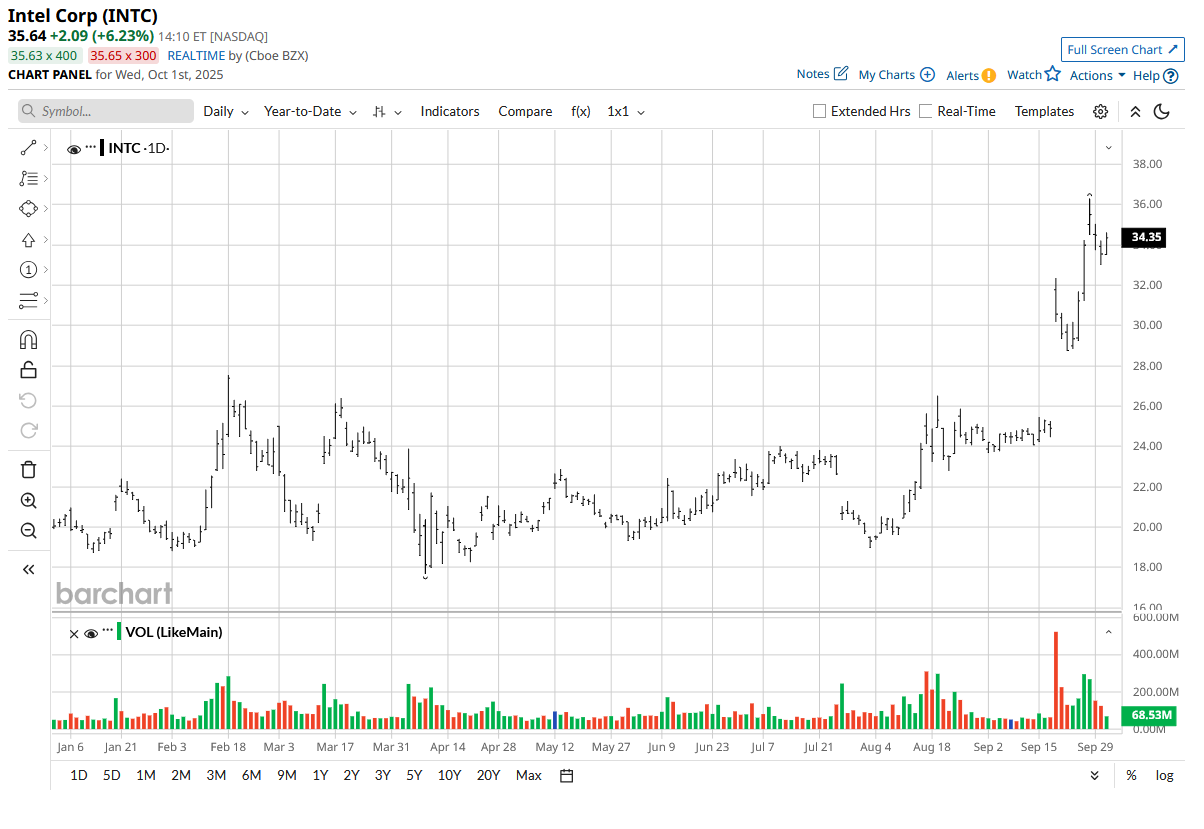Open INTC series more options dots
1204x829 pixels.
[91, 148]
